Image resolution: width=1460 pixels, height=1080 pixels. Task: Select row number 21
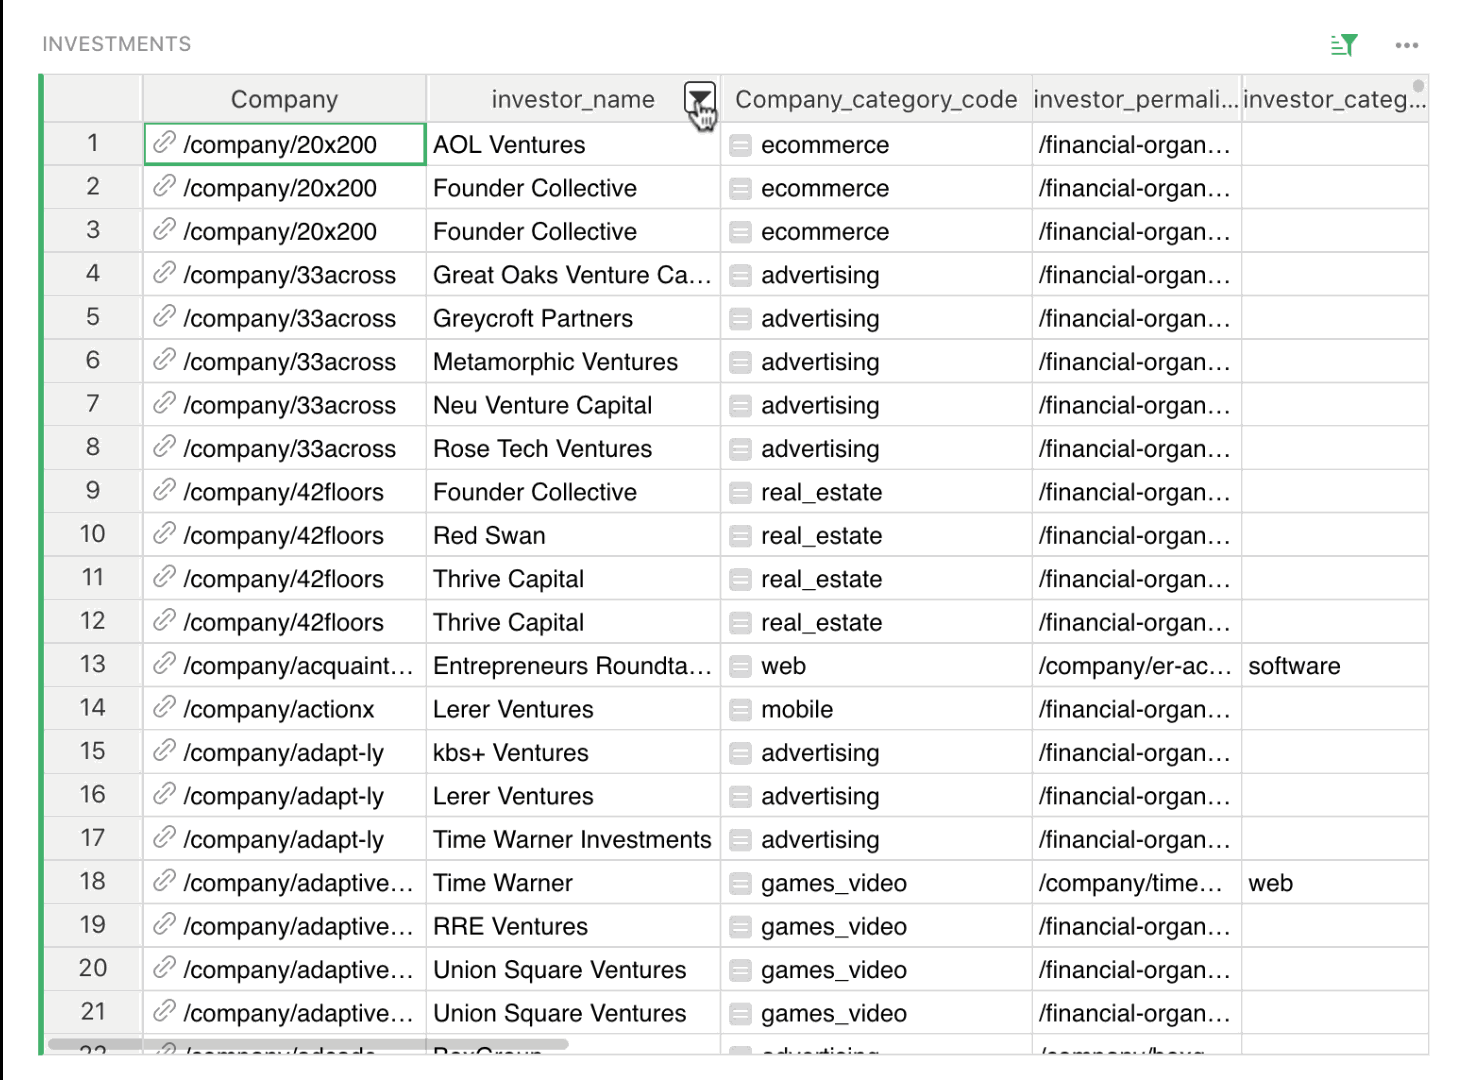point(92,1012)
